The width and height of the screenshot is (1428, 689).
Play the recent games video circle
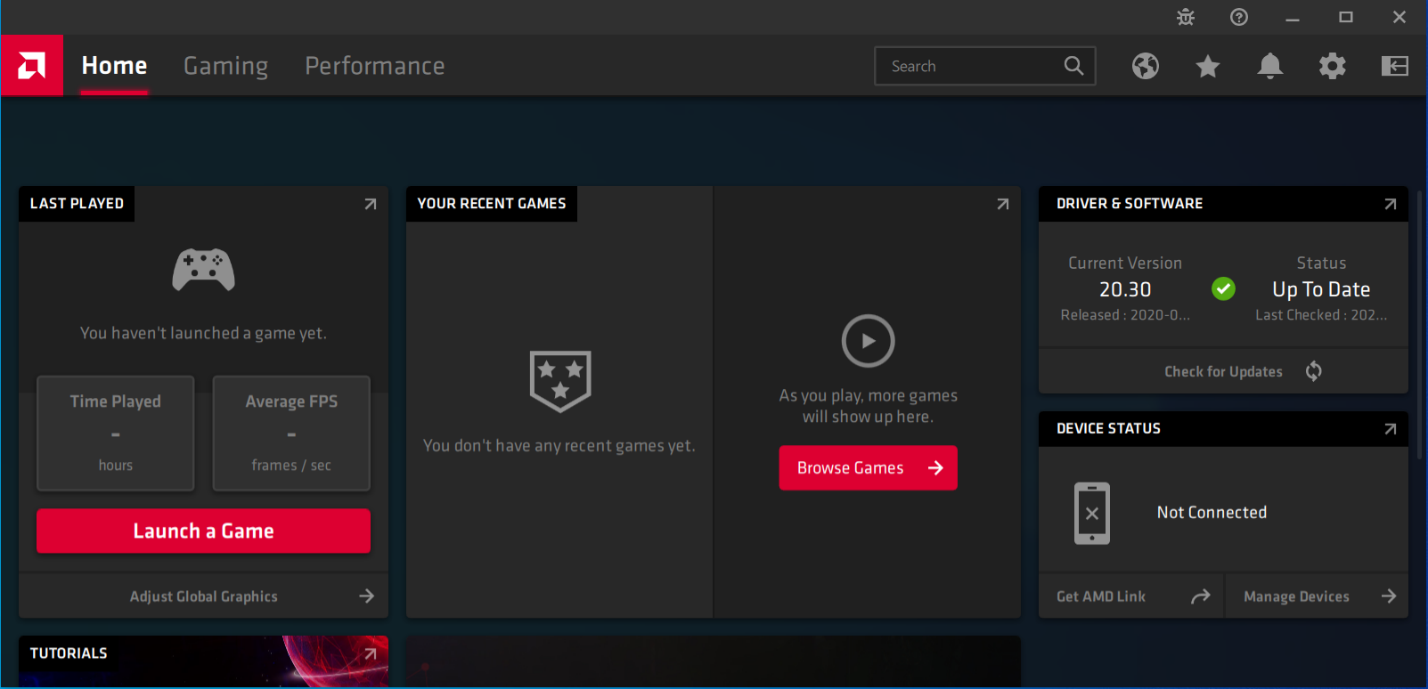(x=868, y=341)
